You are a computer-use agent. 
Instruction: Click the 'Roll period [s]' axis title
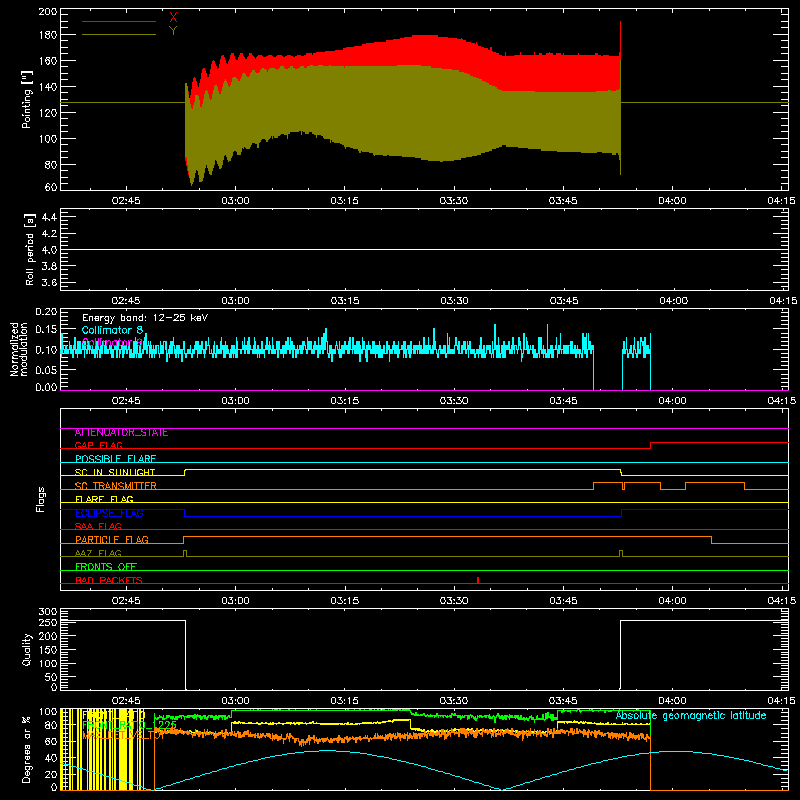coord(30,249)
